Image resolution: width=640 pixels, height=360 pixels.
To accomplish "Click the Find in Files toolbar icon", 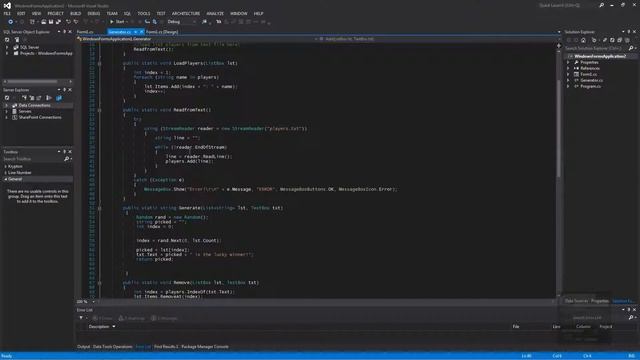I will coord(204,22).
